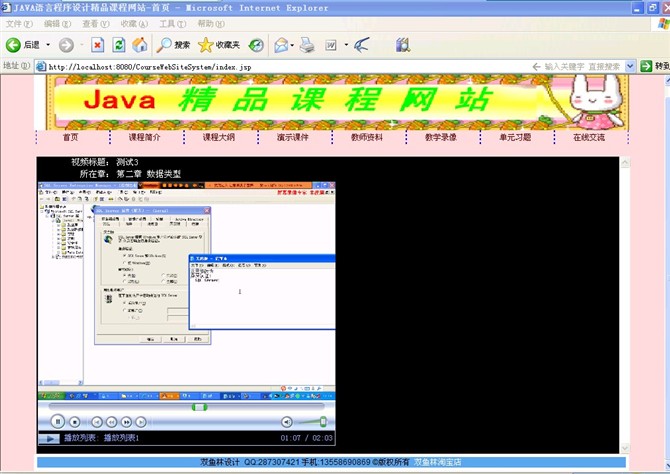Expand the search box dropdown arrow

tap(630, 66)
